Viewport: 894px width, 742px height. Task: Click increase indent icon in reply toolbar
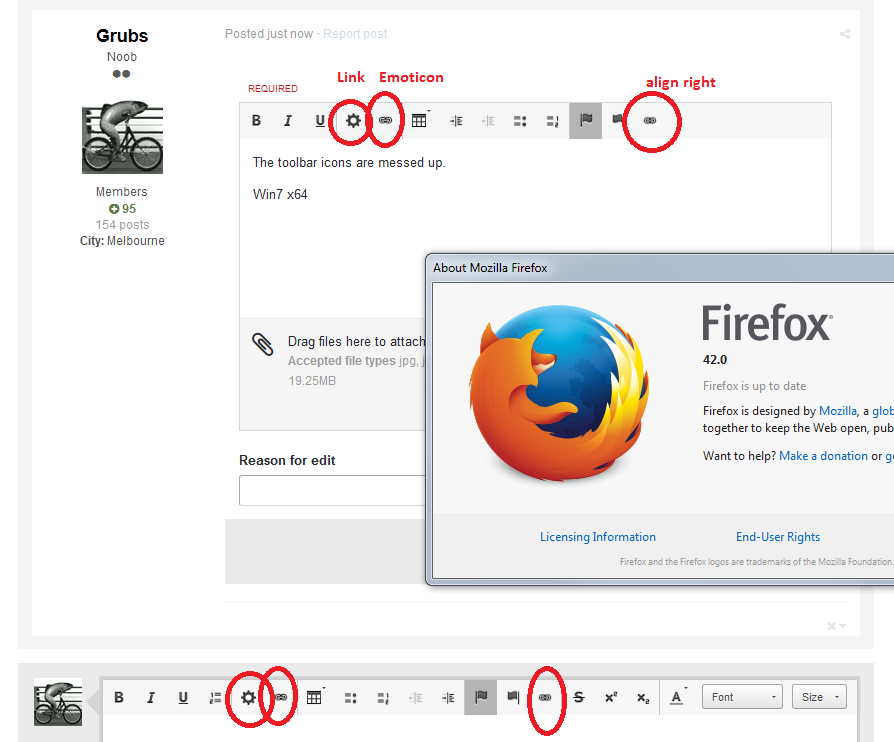tap(448, 698)
